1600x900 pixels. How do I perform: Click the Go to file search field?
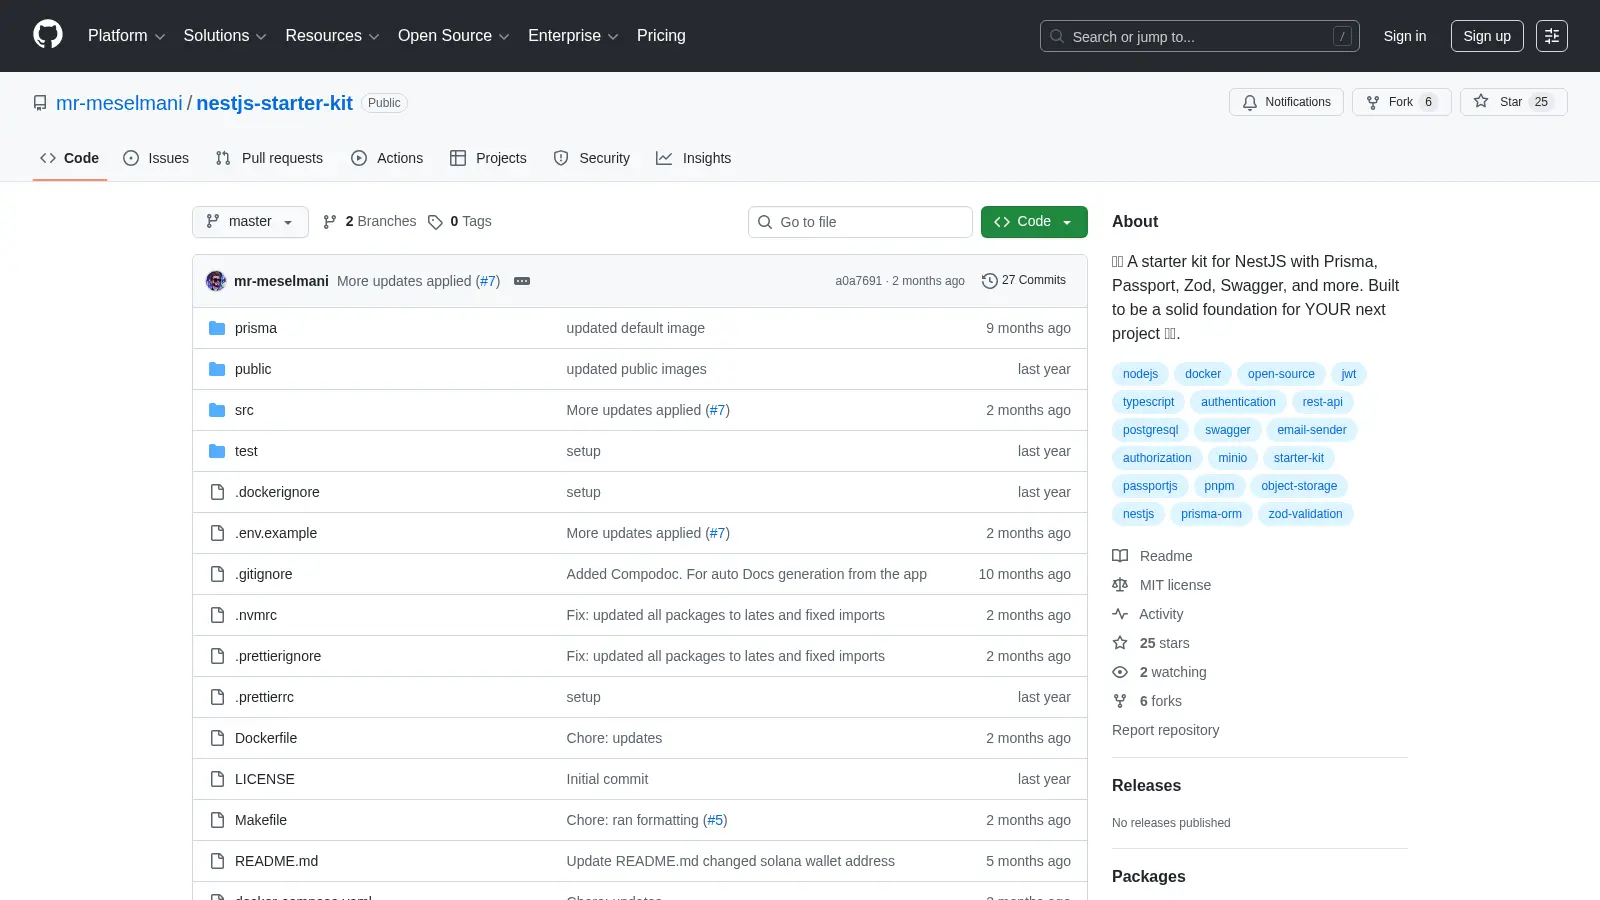(860, 222)
